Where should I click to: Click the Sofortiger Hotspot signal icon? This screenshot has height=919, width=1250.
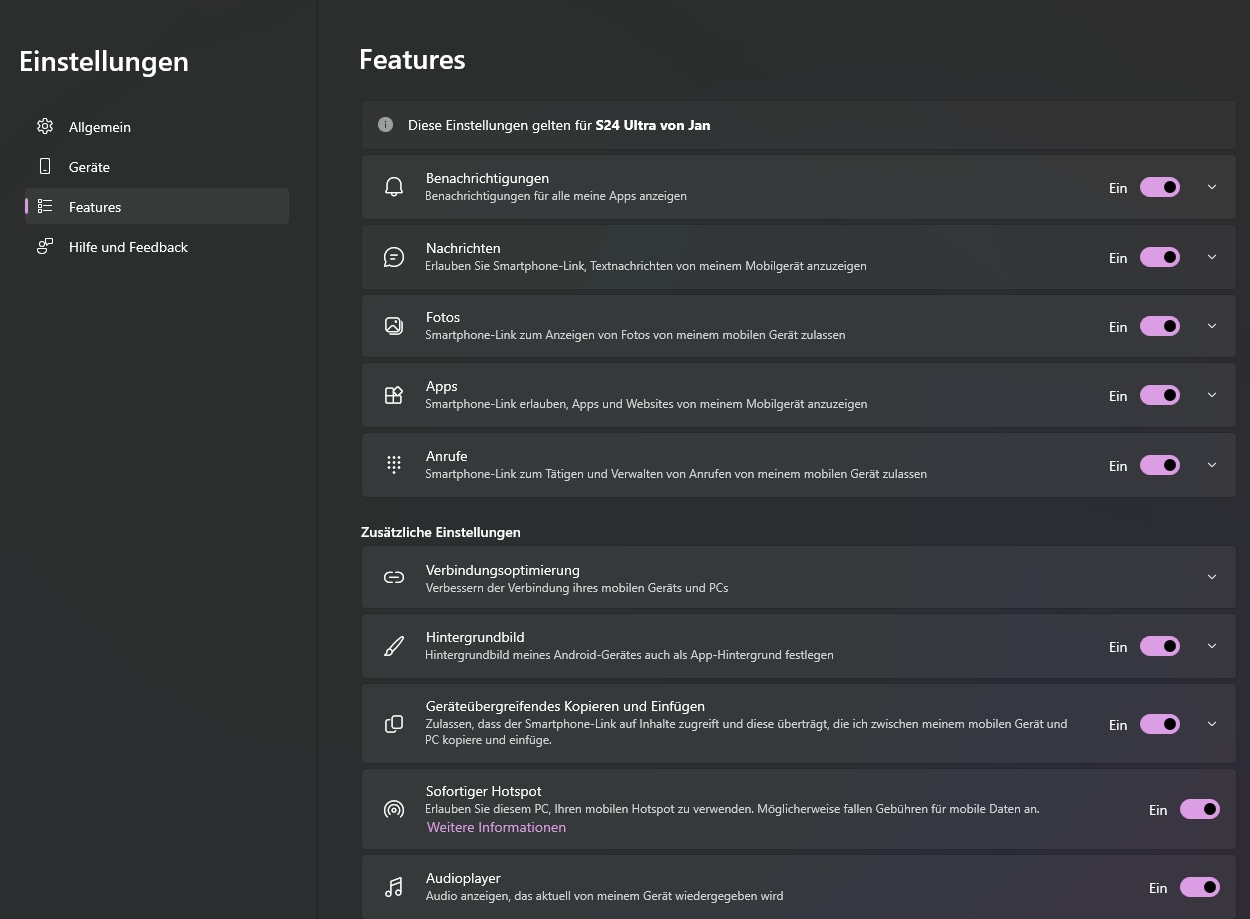coord(394,809)
